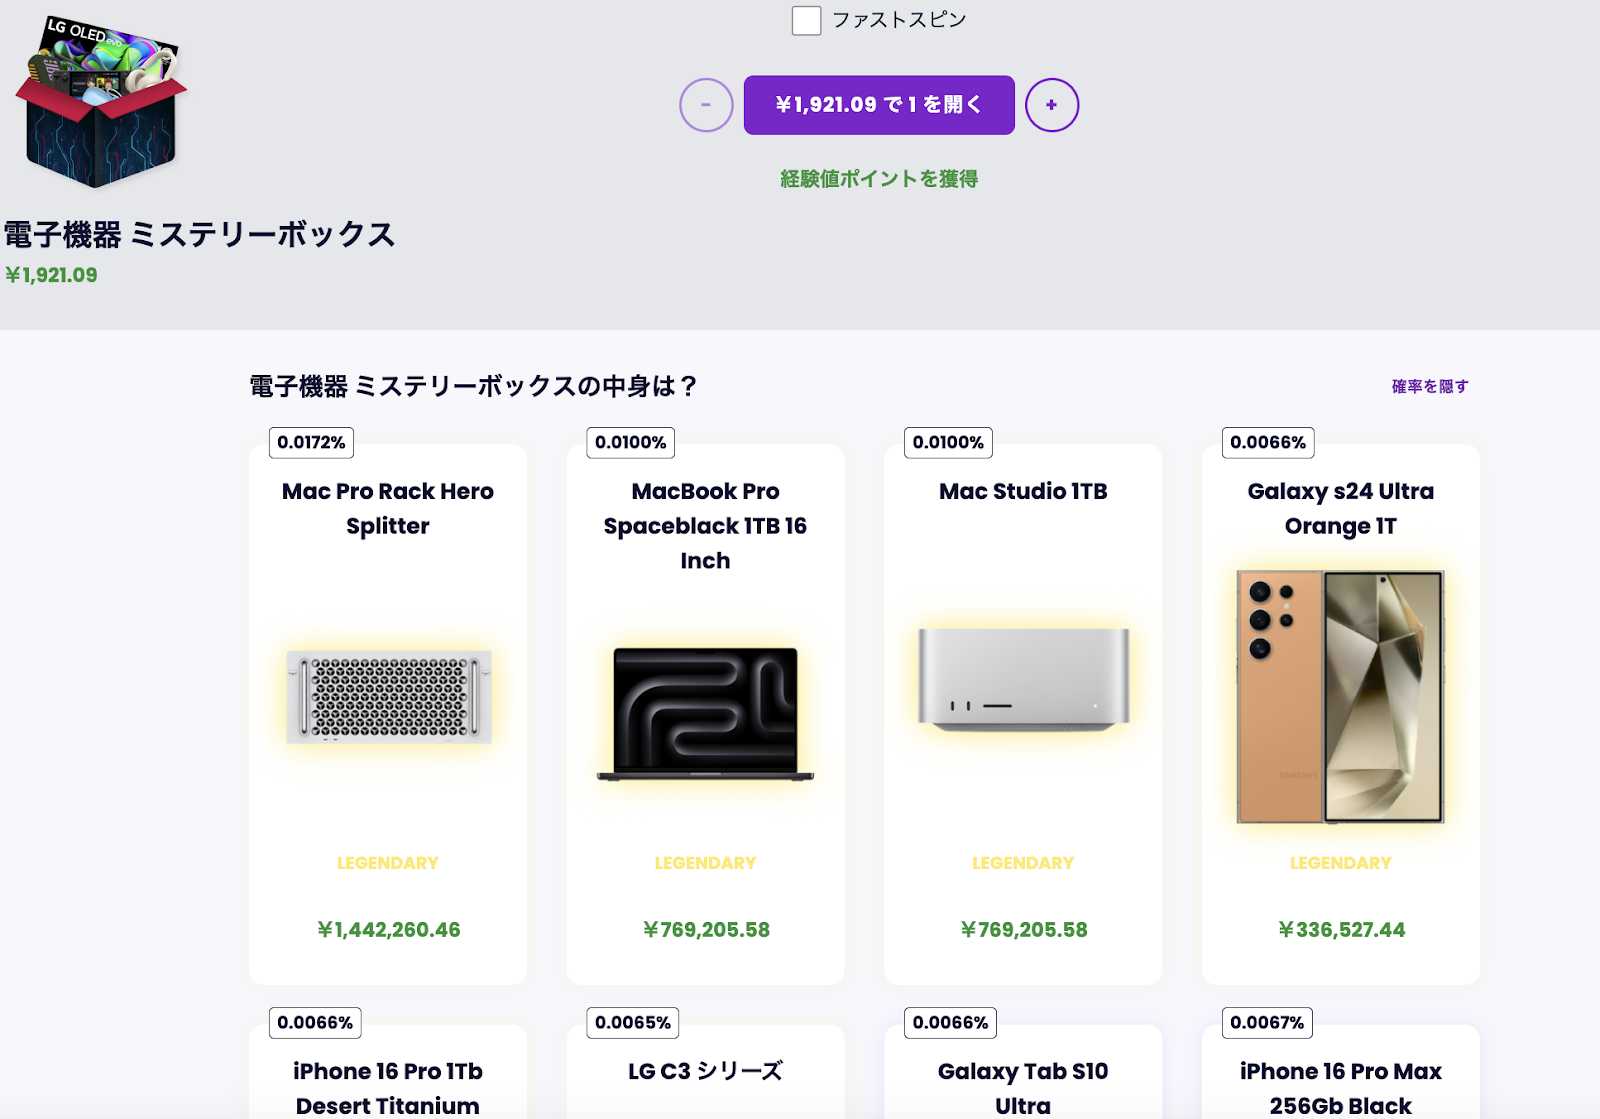Select the Mac Pro Rack Hero Splitter title
Viewport: 1600px width, 1119px height.
click(x=388, y=508)
